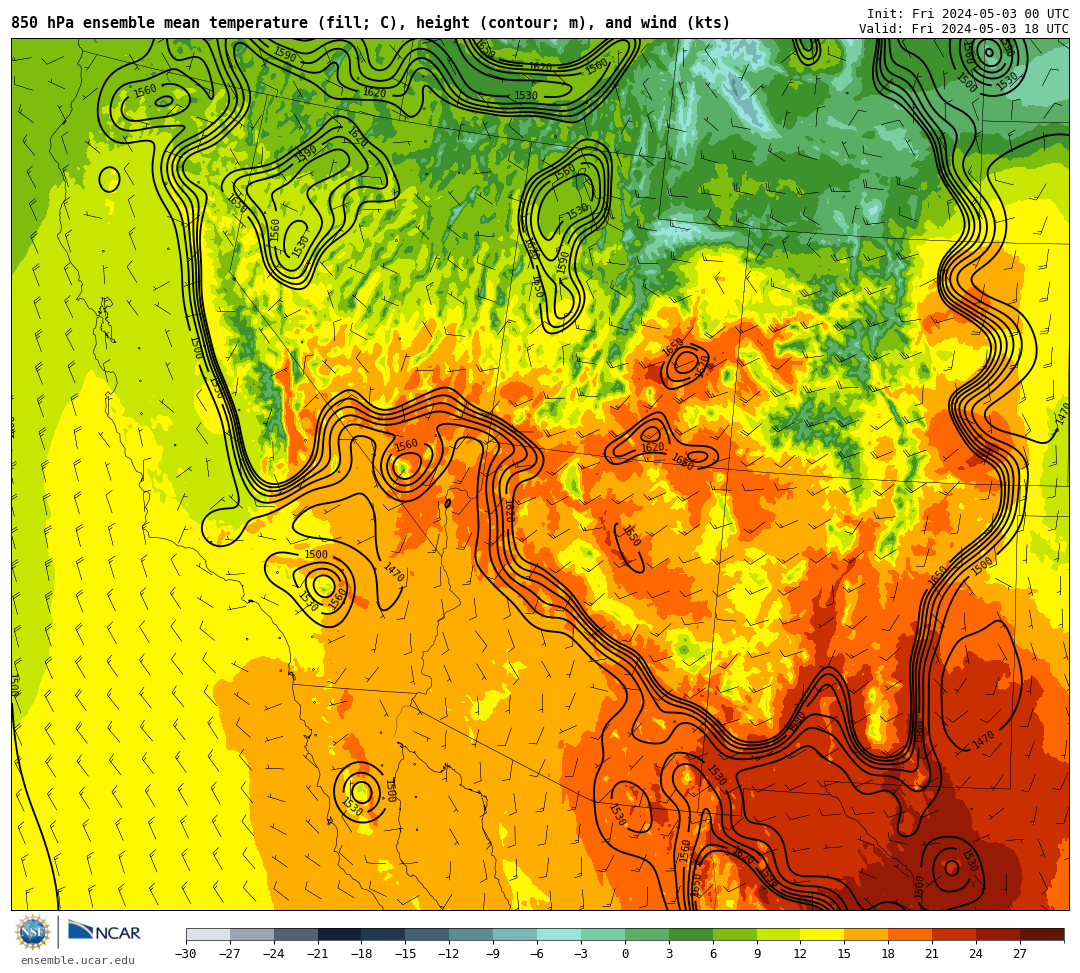The image size is (1080, 973).
Task: Click the 3 colorbar tick label
Action: [x=669, y=954]
